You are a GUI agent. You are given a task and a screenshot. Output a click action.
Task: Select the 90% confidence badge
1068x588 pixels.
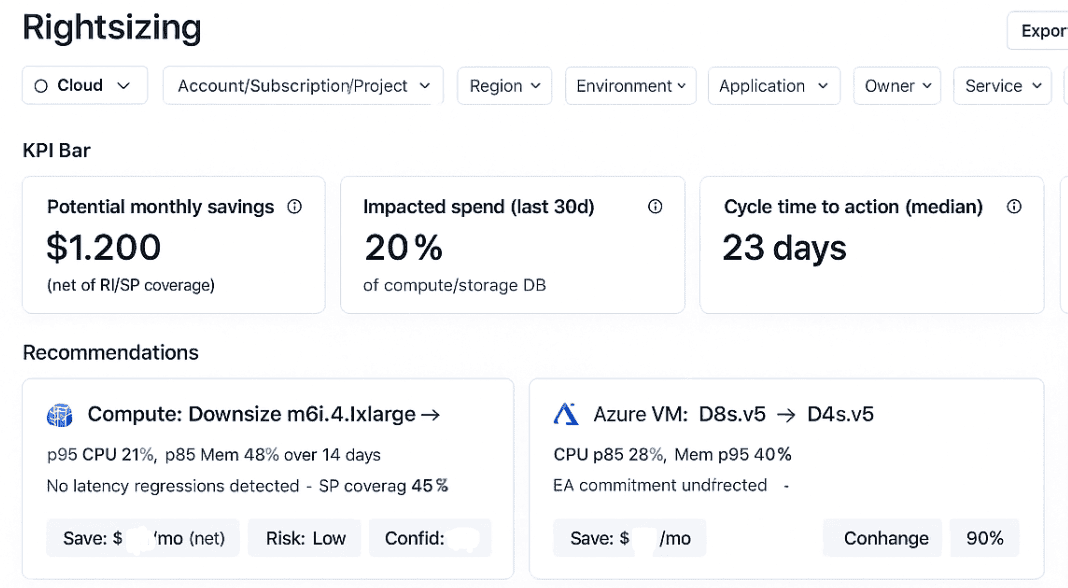click(x=985, y=537)
